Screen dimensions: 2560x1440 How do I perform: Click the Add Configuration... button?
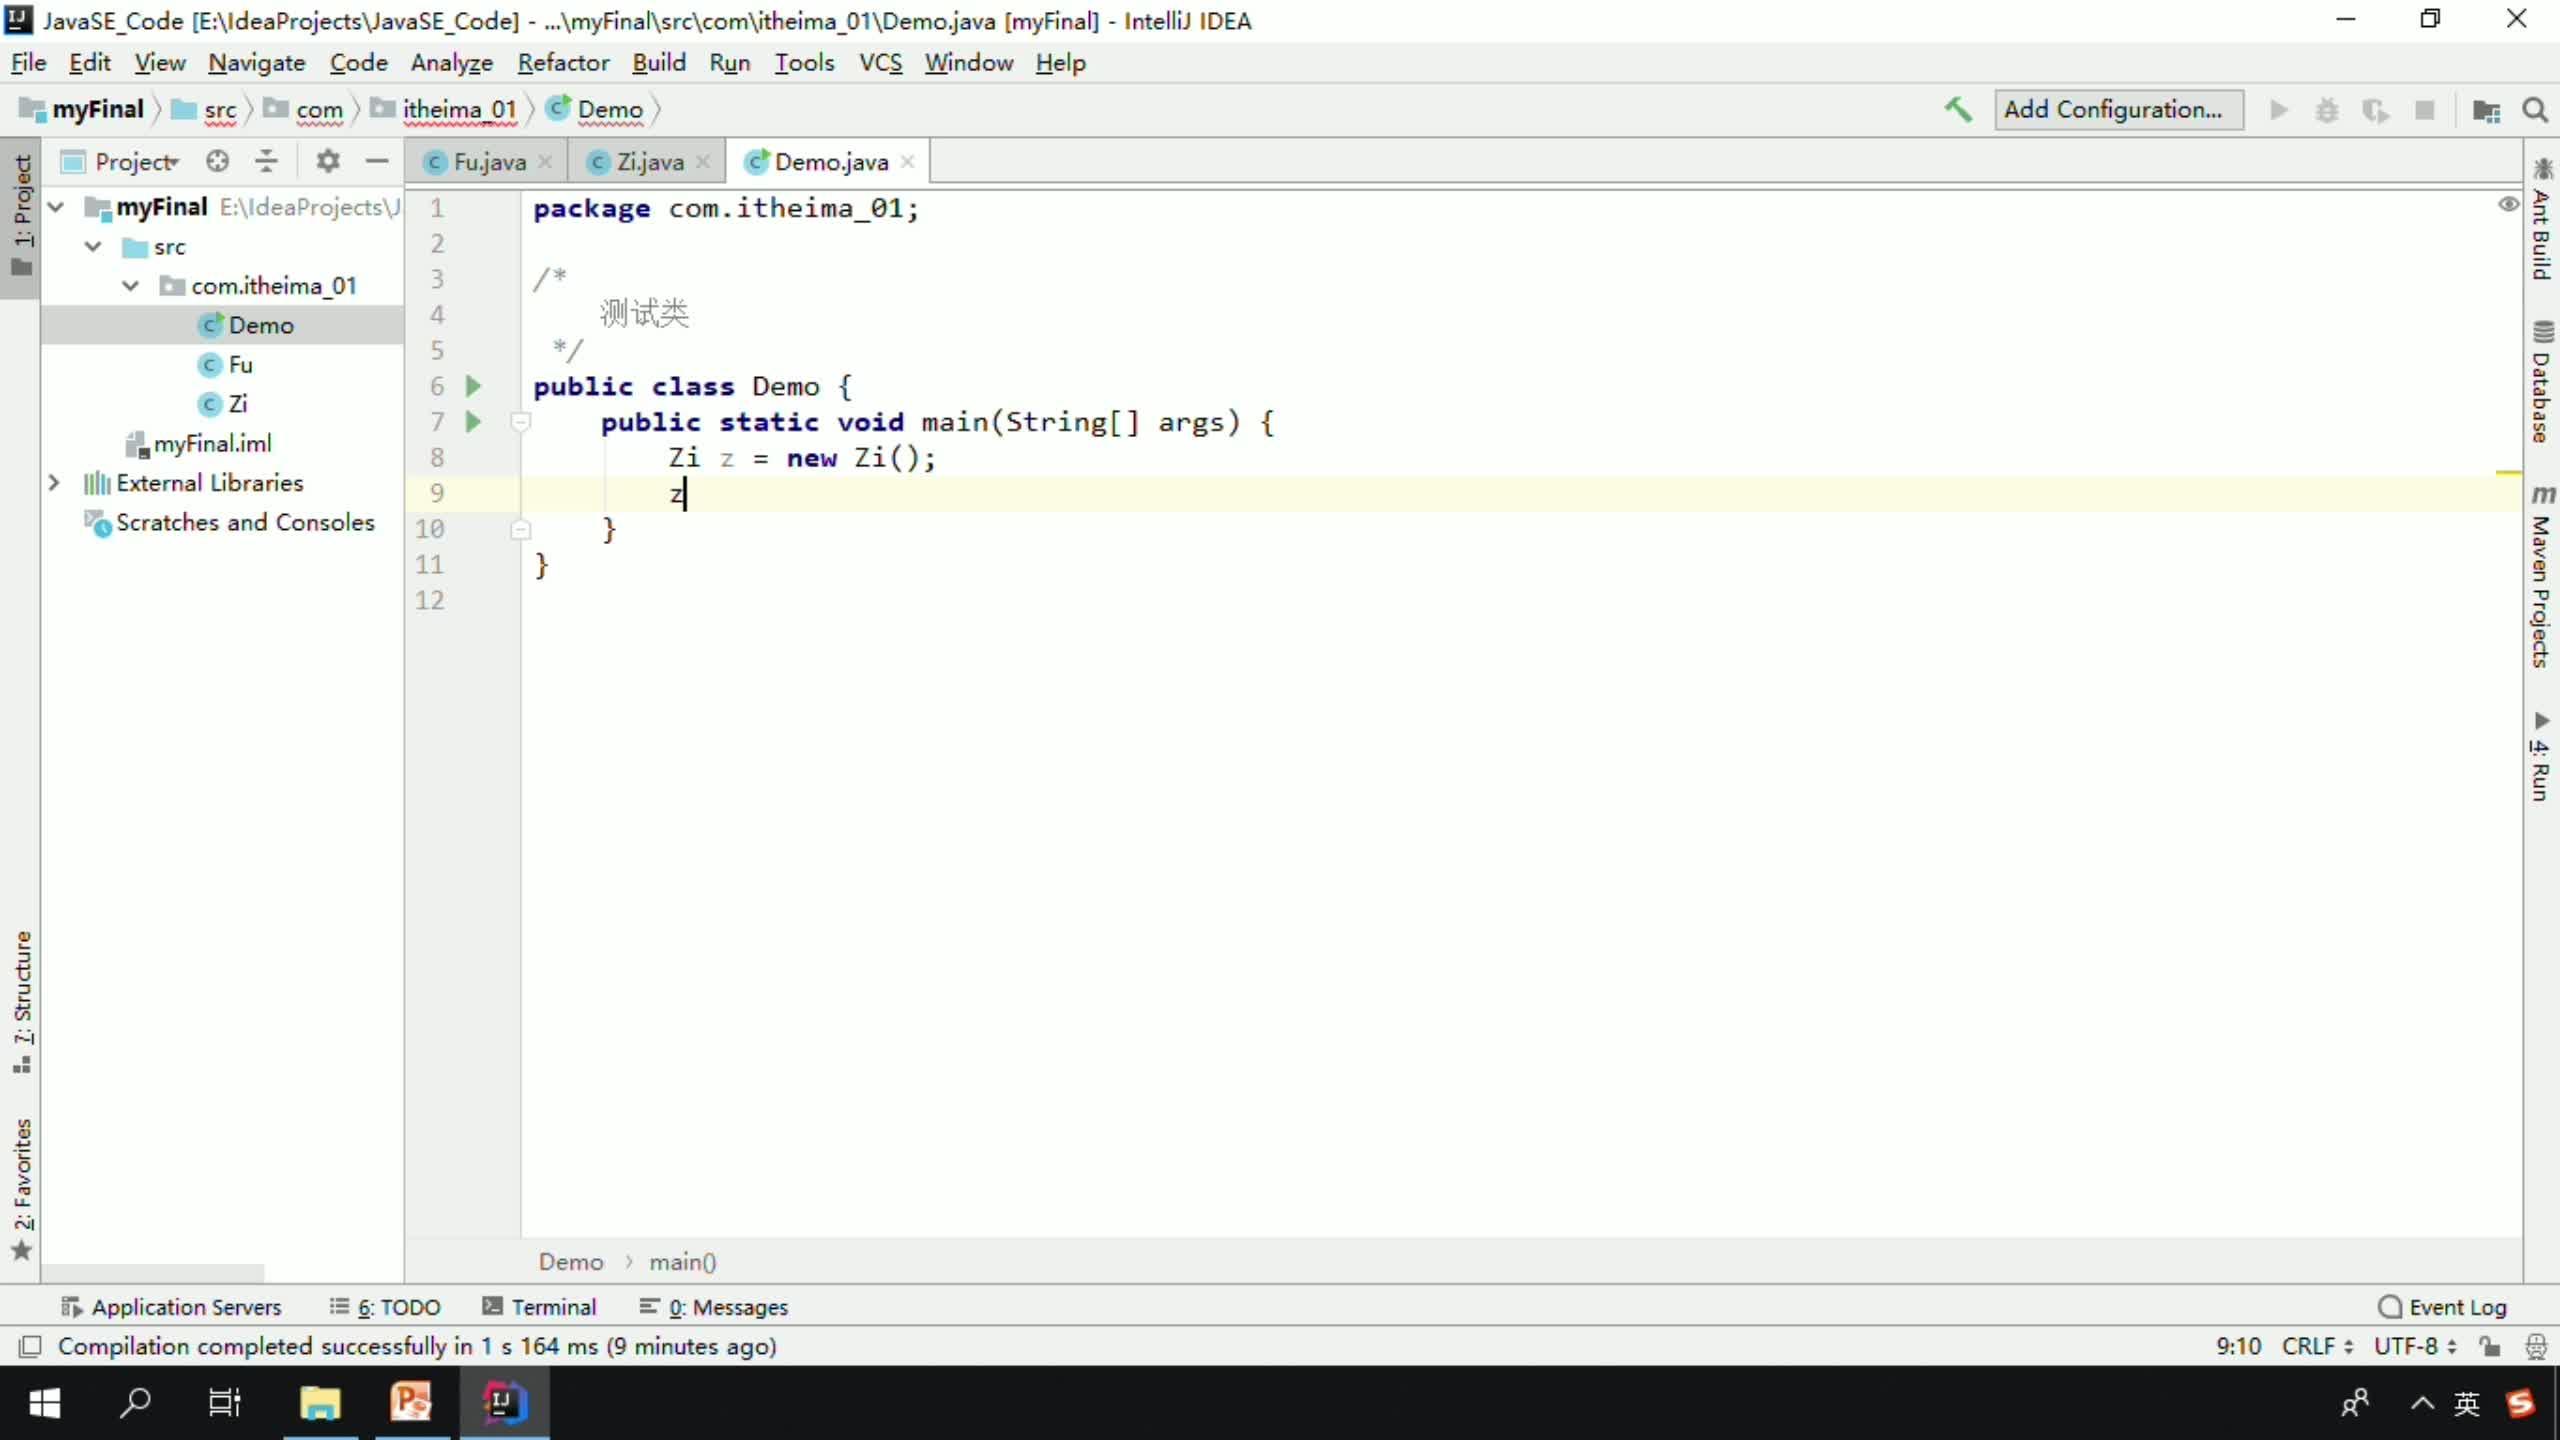(x=2117, y=109)
